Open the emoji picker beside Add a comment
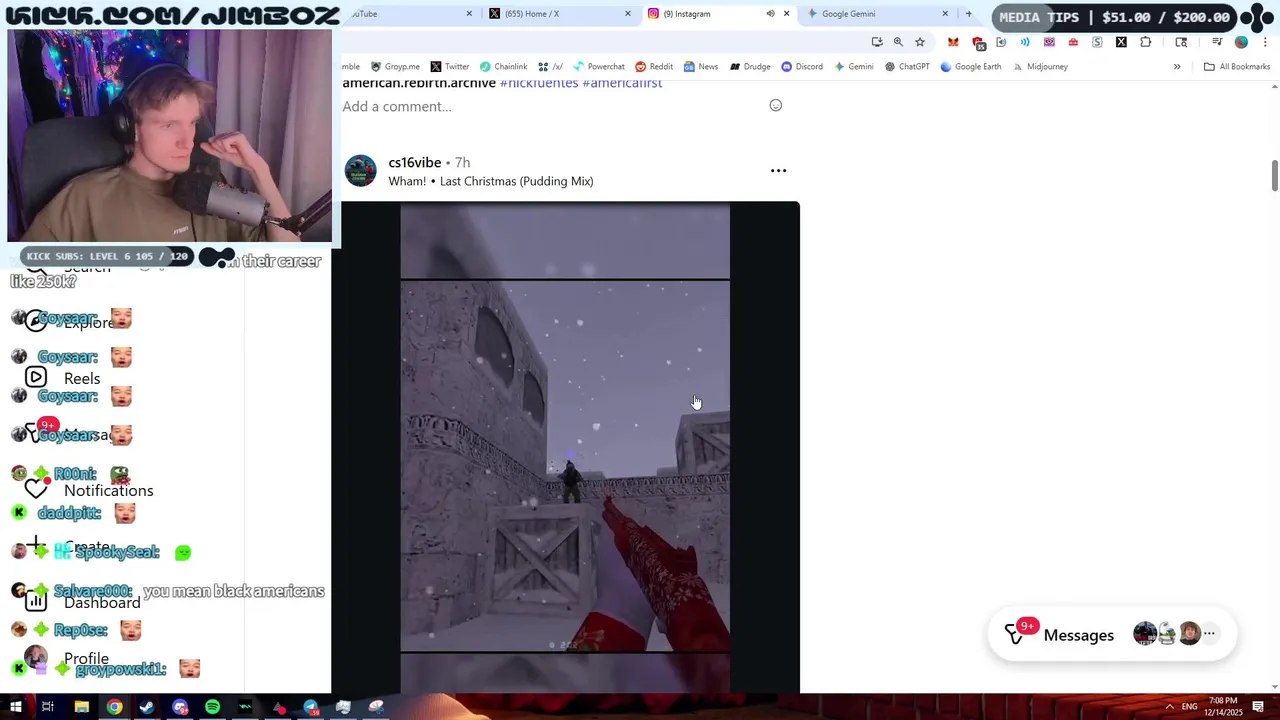The width and height of the screenshot is (1280, 720). (x=775, y=106)
